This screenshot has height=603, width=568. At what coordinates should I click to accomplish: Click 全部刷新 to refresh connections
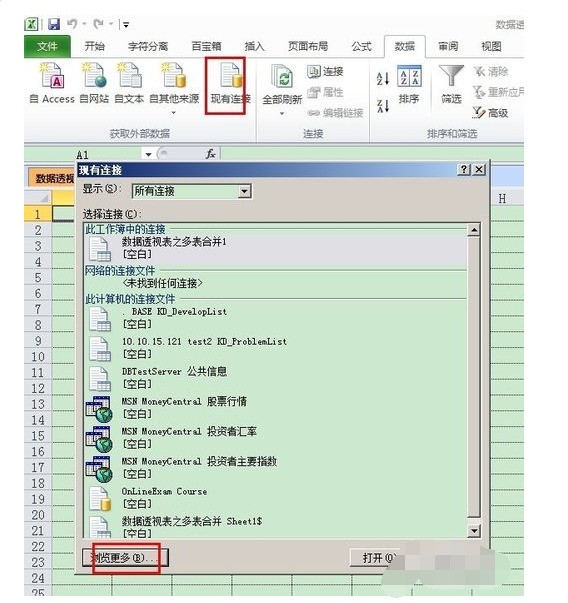point(282,89)
